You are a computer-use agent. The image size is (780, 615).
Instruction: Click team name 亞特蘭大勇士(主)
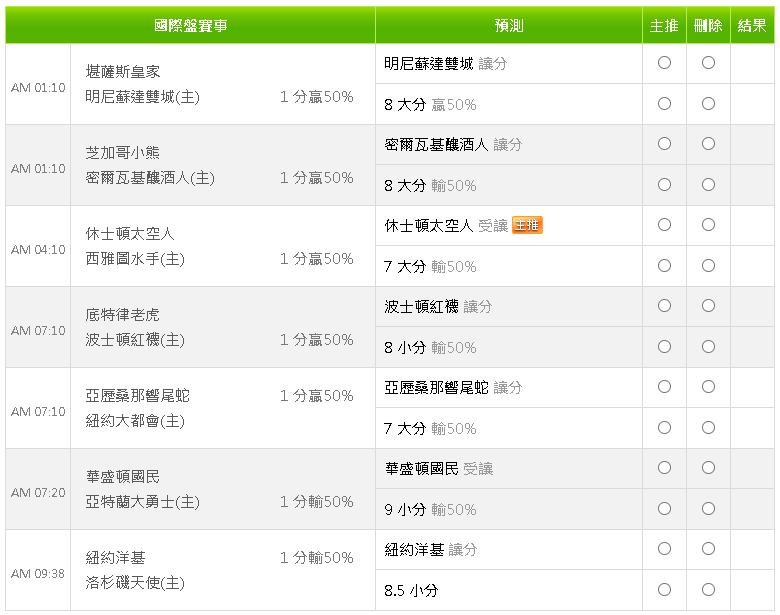click(x=142, y=502)
